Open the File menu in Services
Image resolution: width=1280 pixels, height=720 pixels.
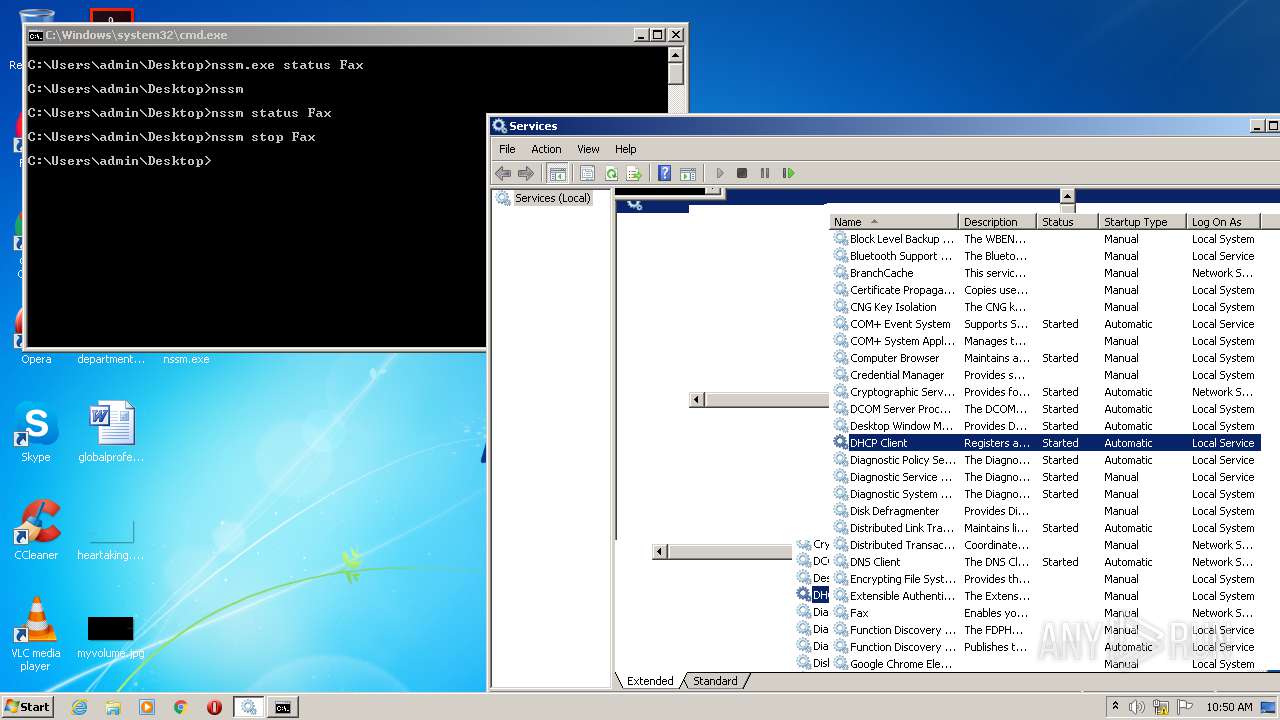point(507,149)
